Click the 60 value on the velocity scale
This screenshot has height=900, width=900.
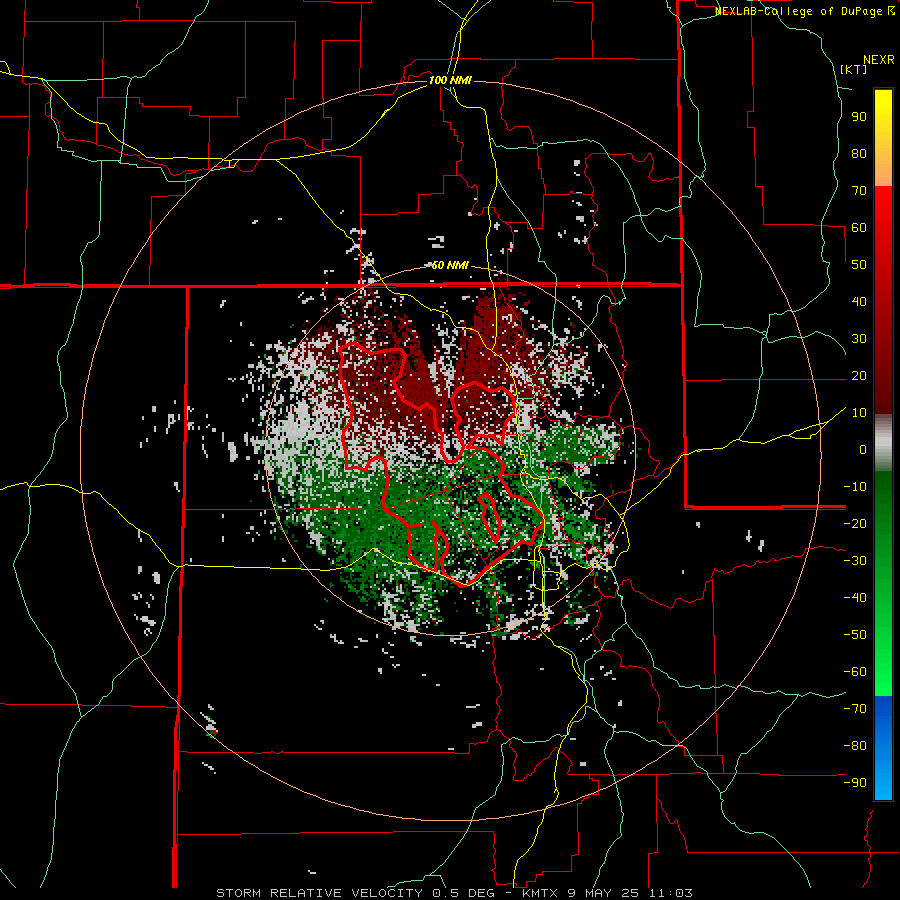pyautogui.click(x=859, y=227)
